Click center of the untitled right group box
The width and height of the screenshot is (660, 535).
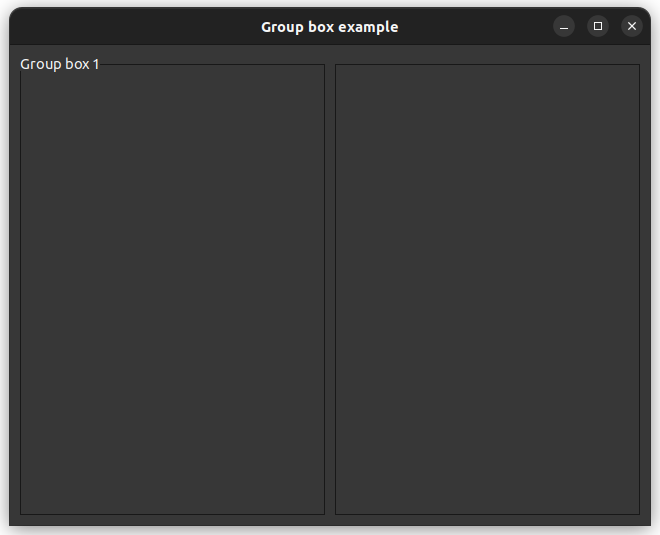click(x=487, y=290)
